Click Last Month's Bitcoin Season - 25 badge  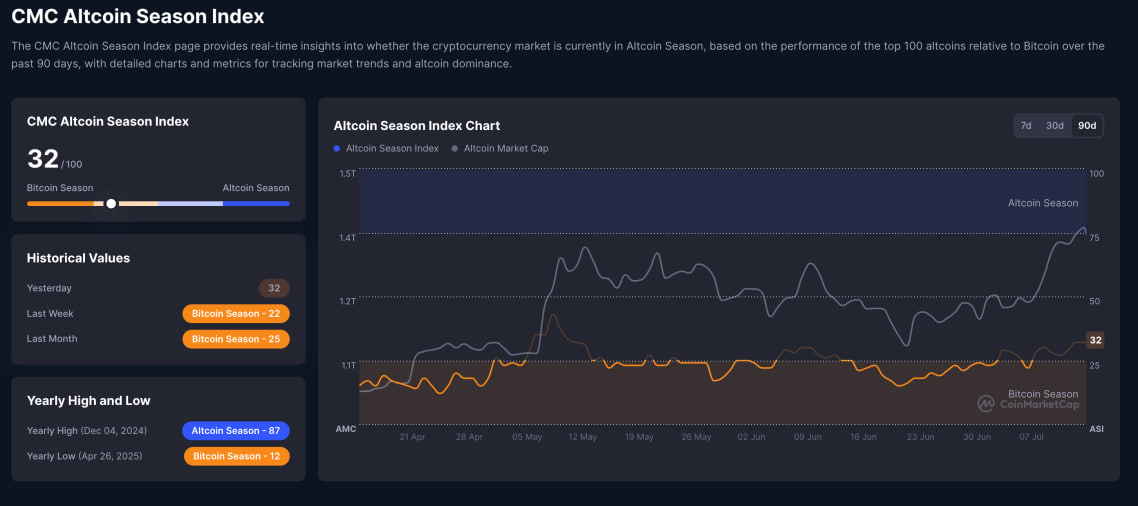coord(236,339)
